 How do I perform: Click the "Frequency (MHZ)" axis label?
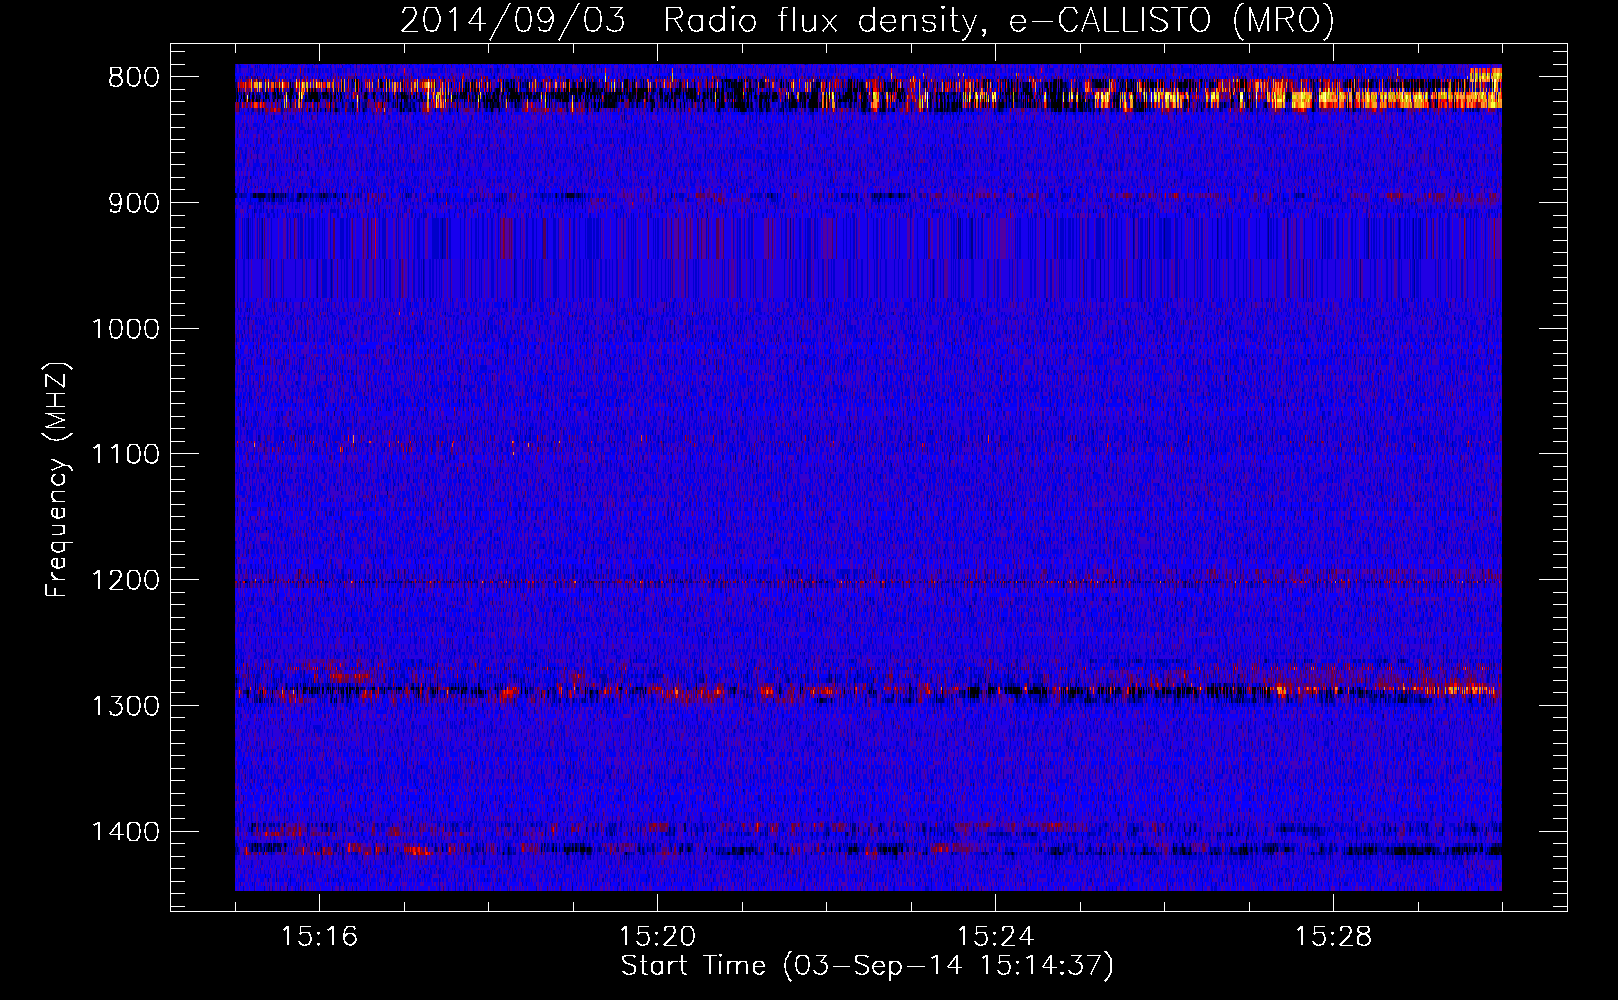pyautogui.click(x=57, y=480)
